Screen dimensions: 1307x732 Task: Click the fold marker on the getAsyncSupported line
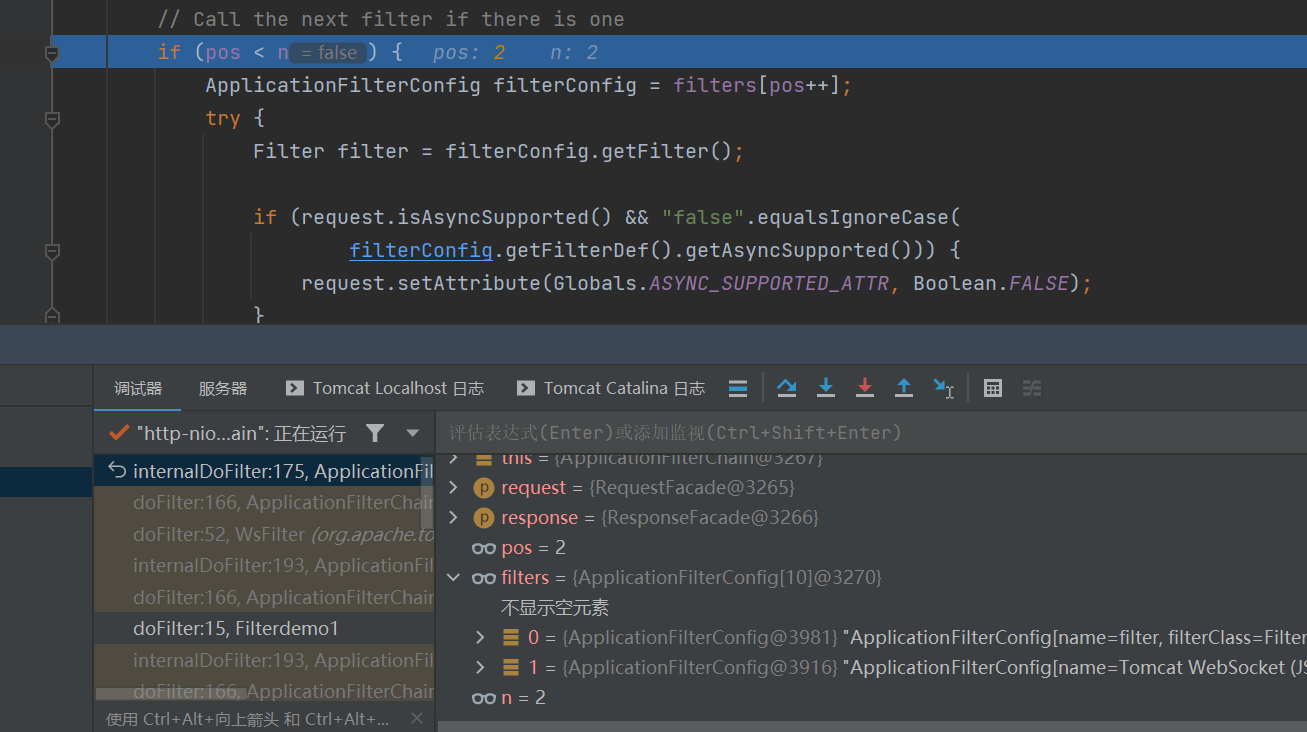click(52, 251)
